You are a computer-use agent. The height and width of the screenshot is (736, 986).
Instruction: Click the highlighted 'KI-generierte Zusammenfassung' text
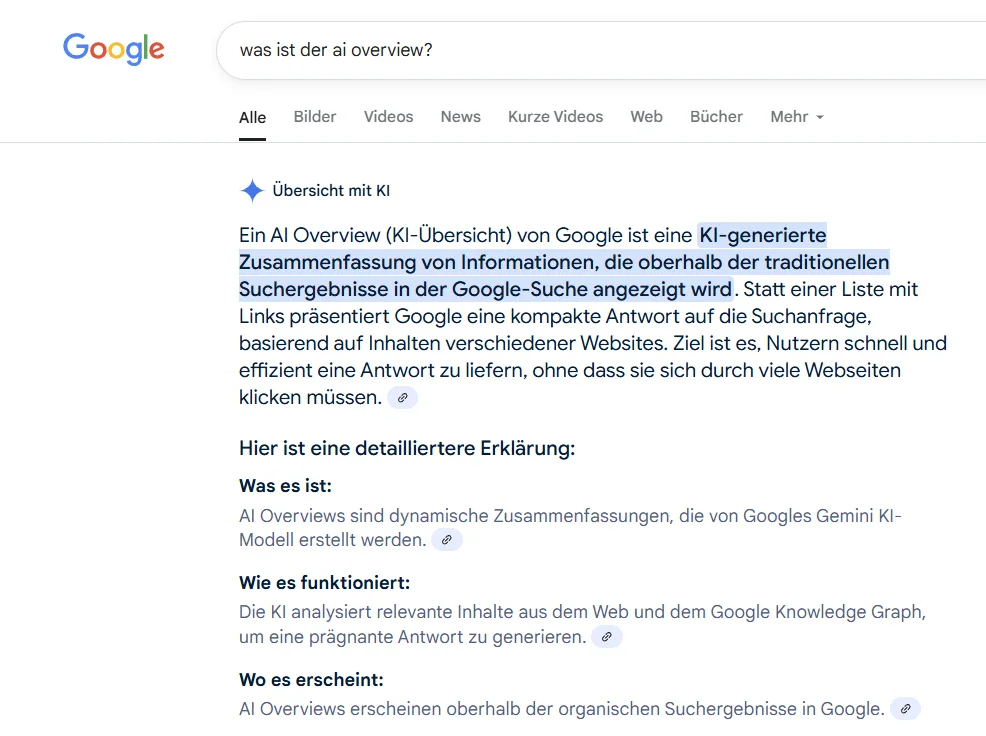click(x=563, y=263)
